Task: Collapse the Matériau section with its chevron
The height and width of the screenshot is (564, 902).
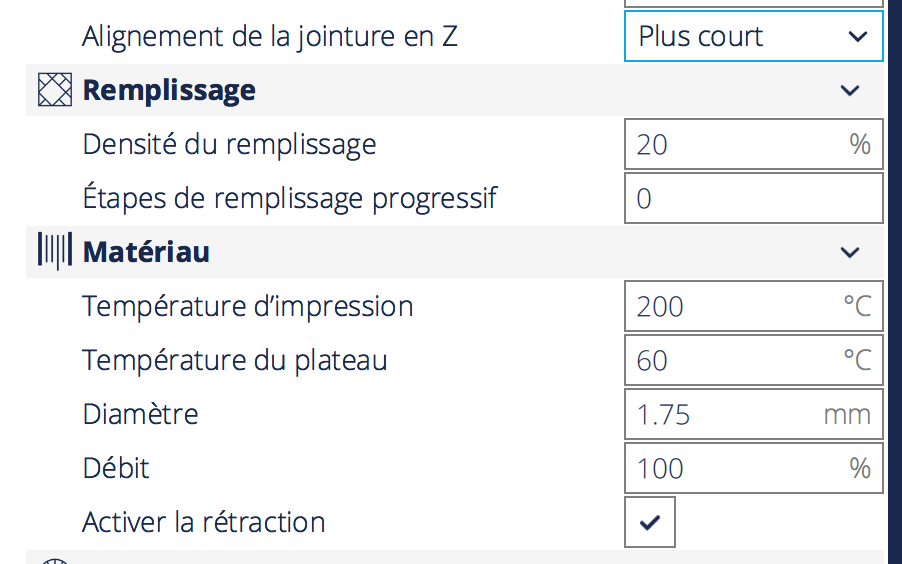Action: pos(850,252)
